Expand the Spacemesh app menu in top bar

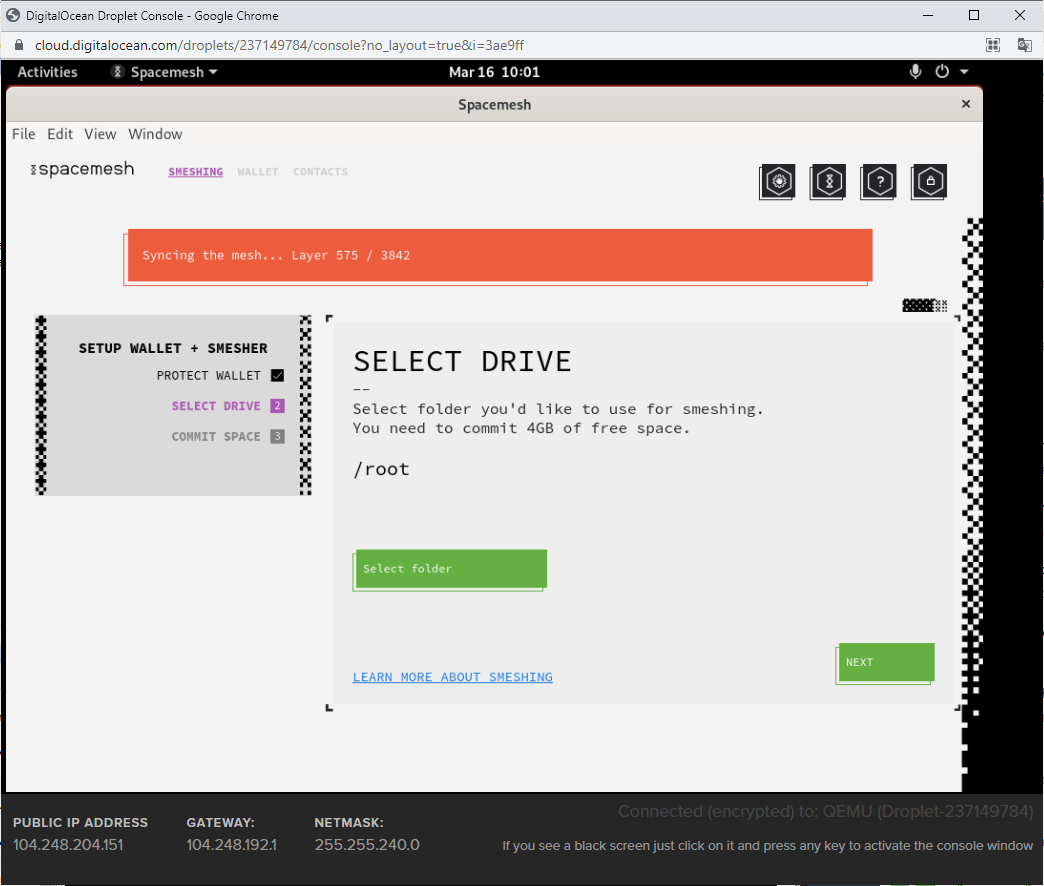[x=164, y=72]
